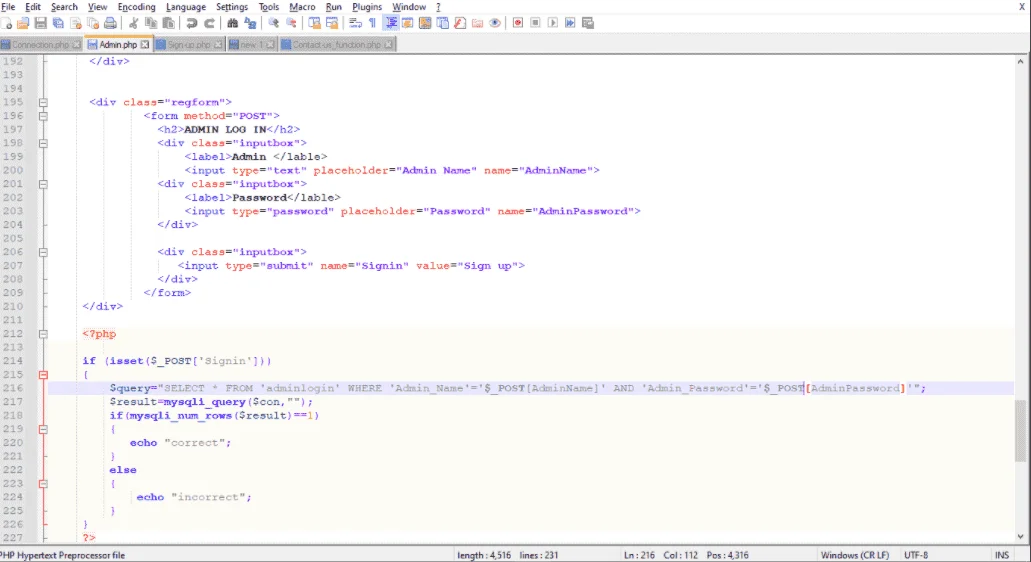Viewport: 1031px width, 562px height.
Task: Open the Replace toolbar icon
Action: (x=250, y=23)
